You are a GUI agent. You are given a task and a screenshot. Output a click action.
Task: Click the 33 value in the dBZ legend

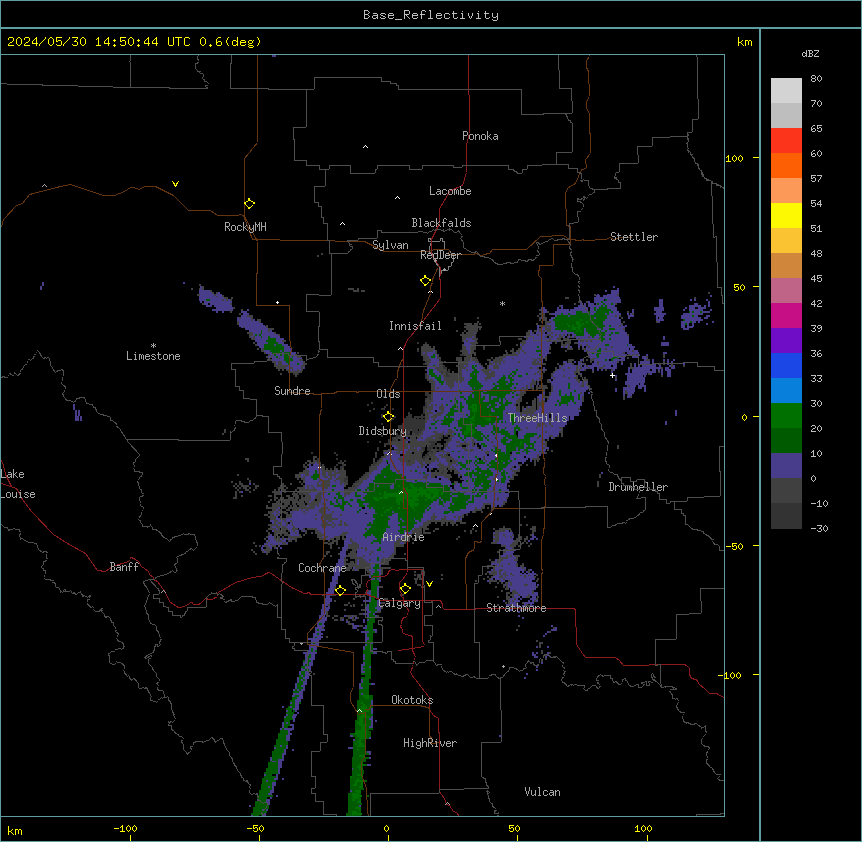[x=816, y=379]
